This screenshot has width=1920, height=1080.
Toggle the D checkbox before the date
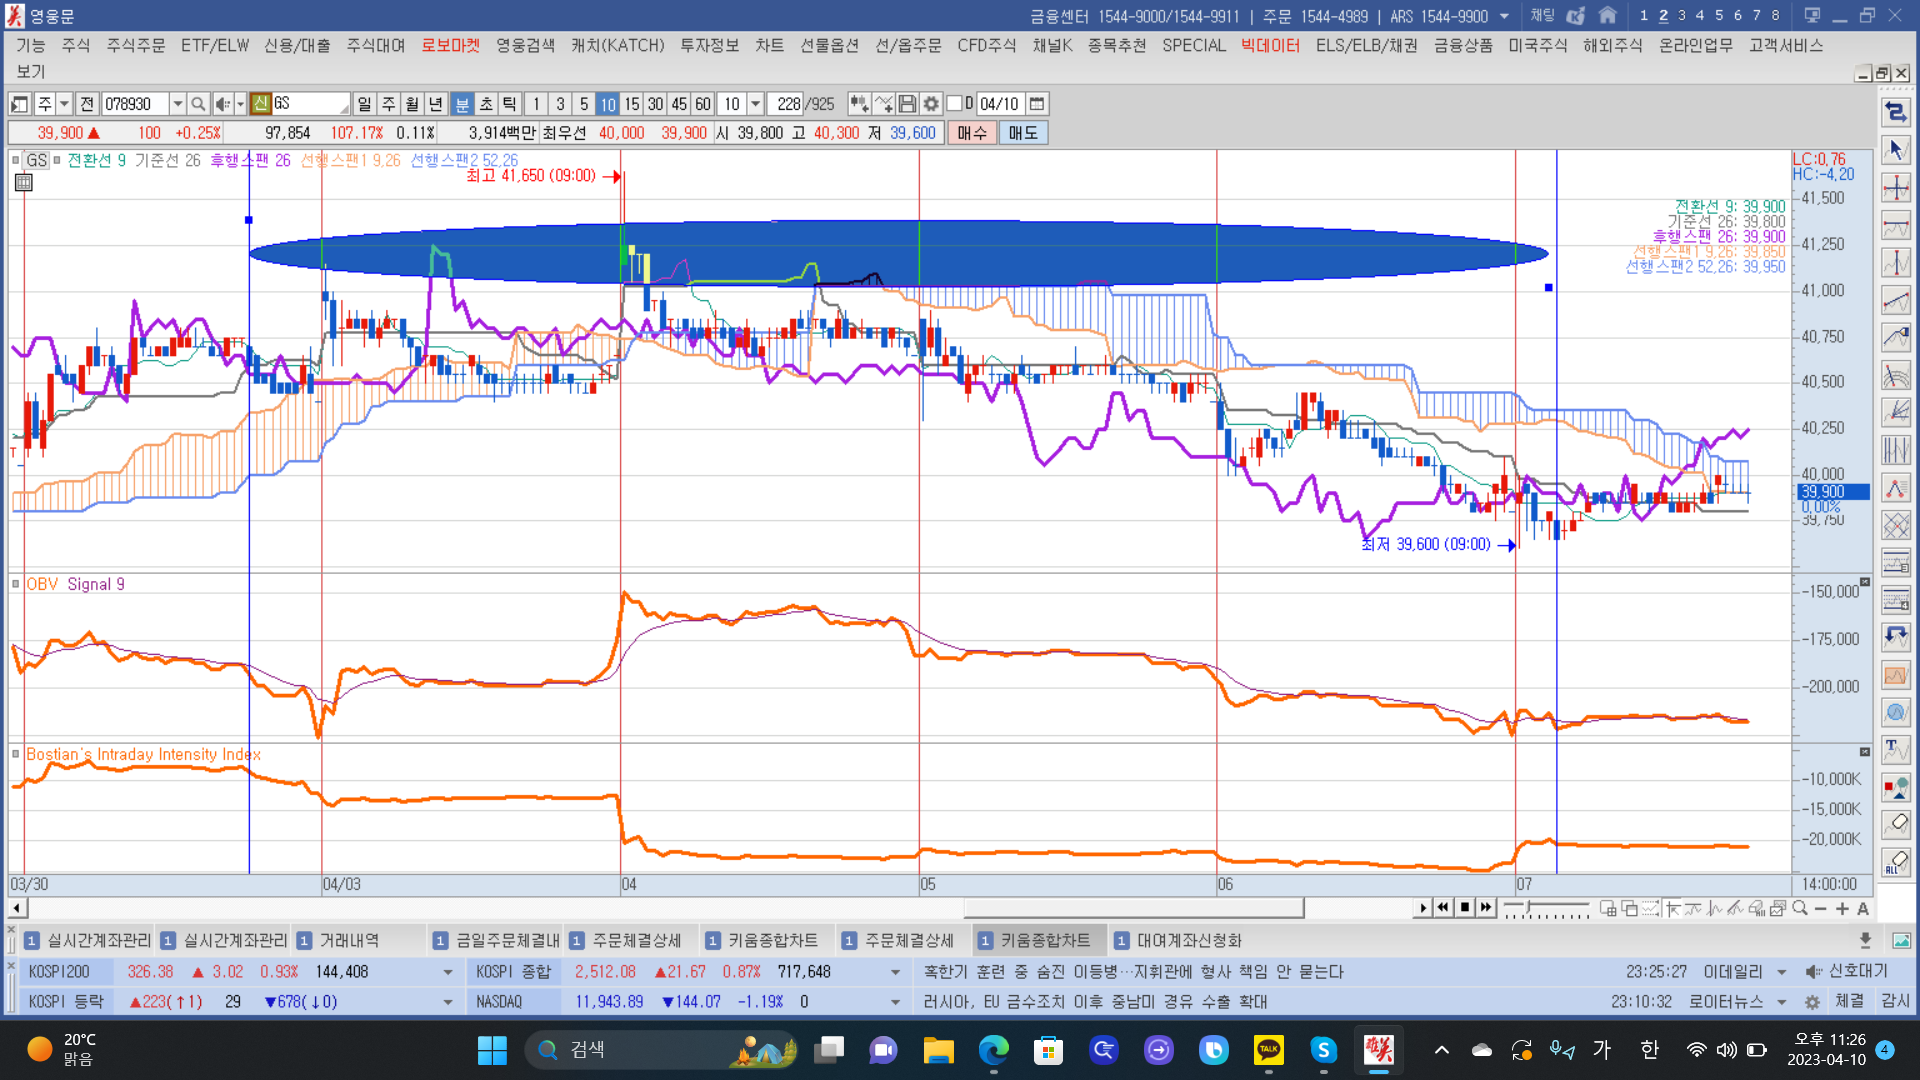[955, 104]
